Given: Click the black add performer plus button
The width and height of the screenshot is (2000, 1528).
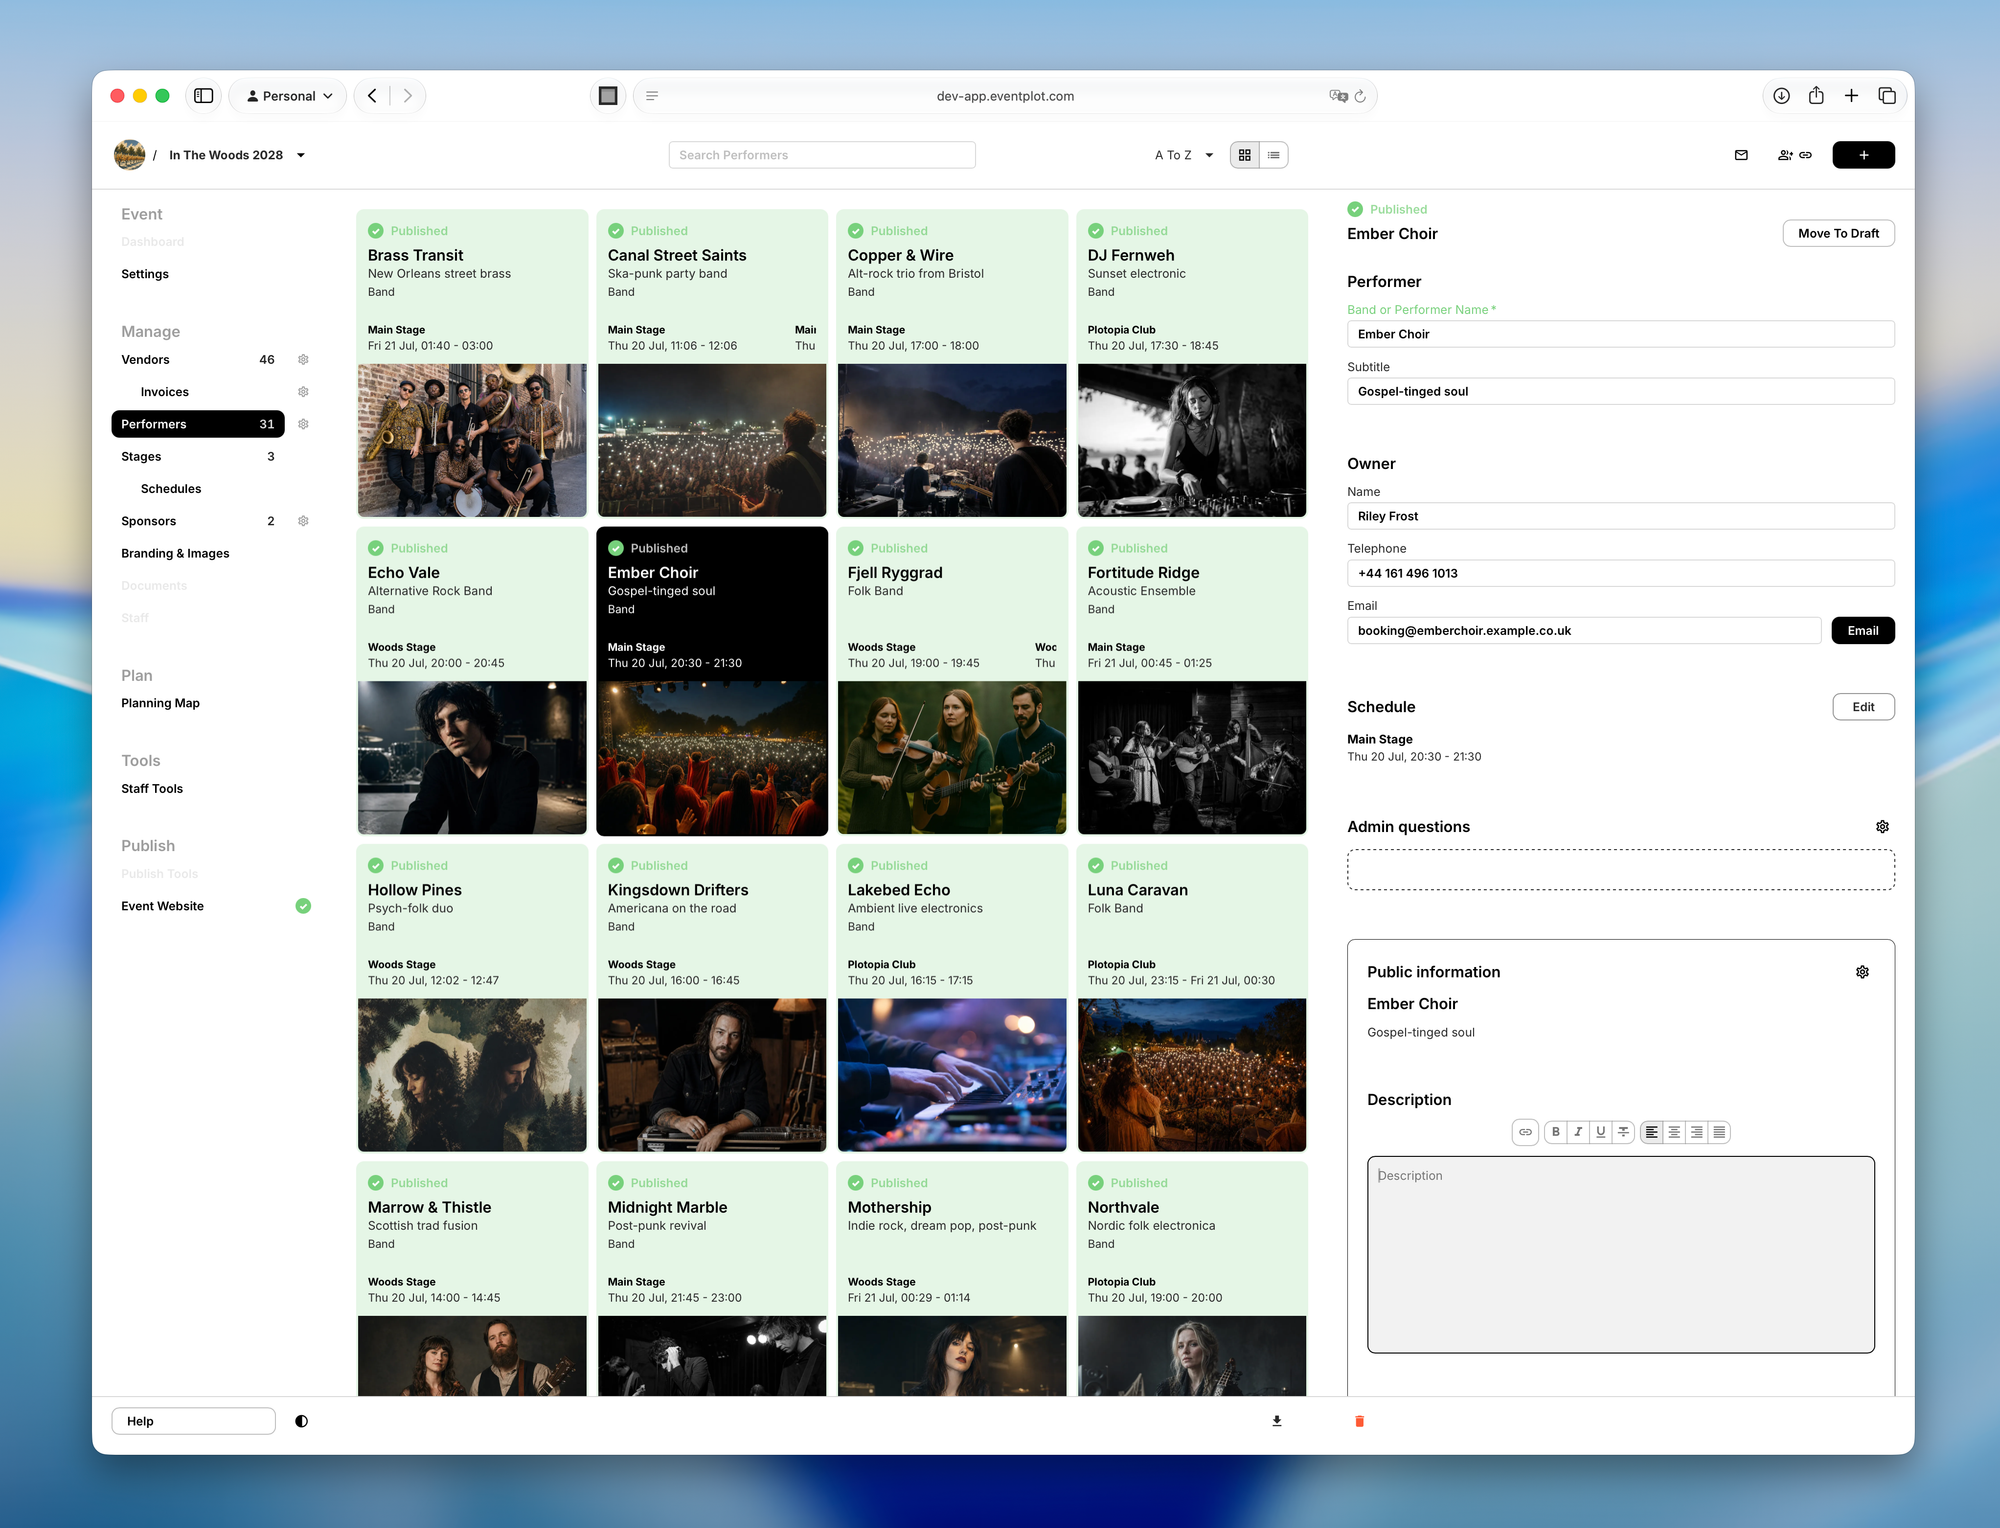Looking at the screenshot, I should click(x=1863, y=155).
